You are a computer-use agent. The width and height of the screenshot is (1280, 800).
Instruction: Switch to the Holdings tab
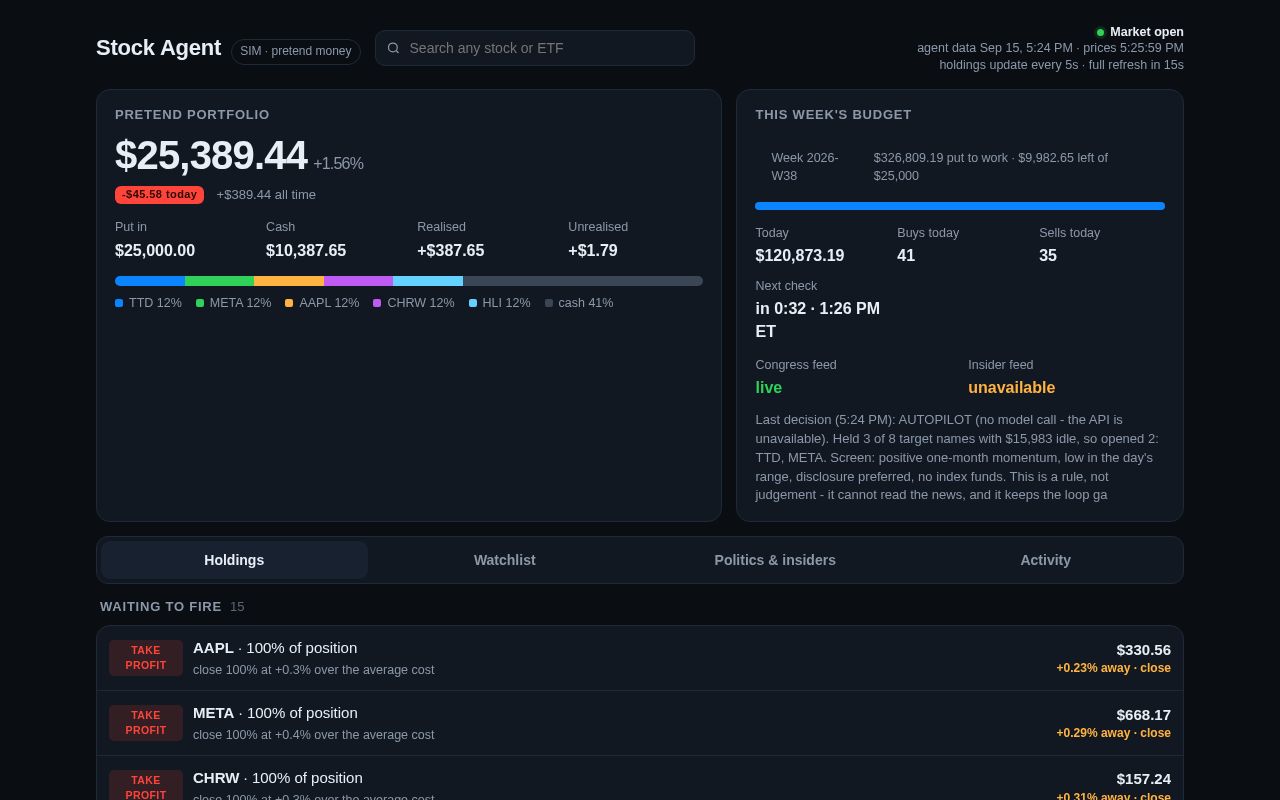(x=234, y=560)
